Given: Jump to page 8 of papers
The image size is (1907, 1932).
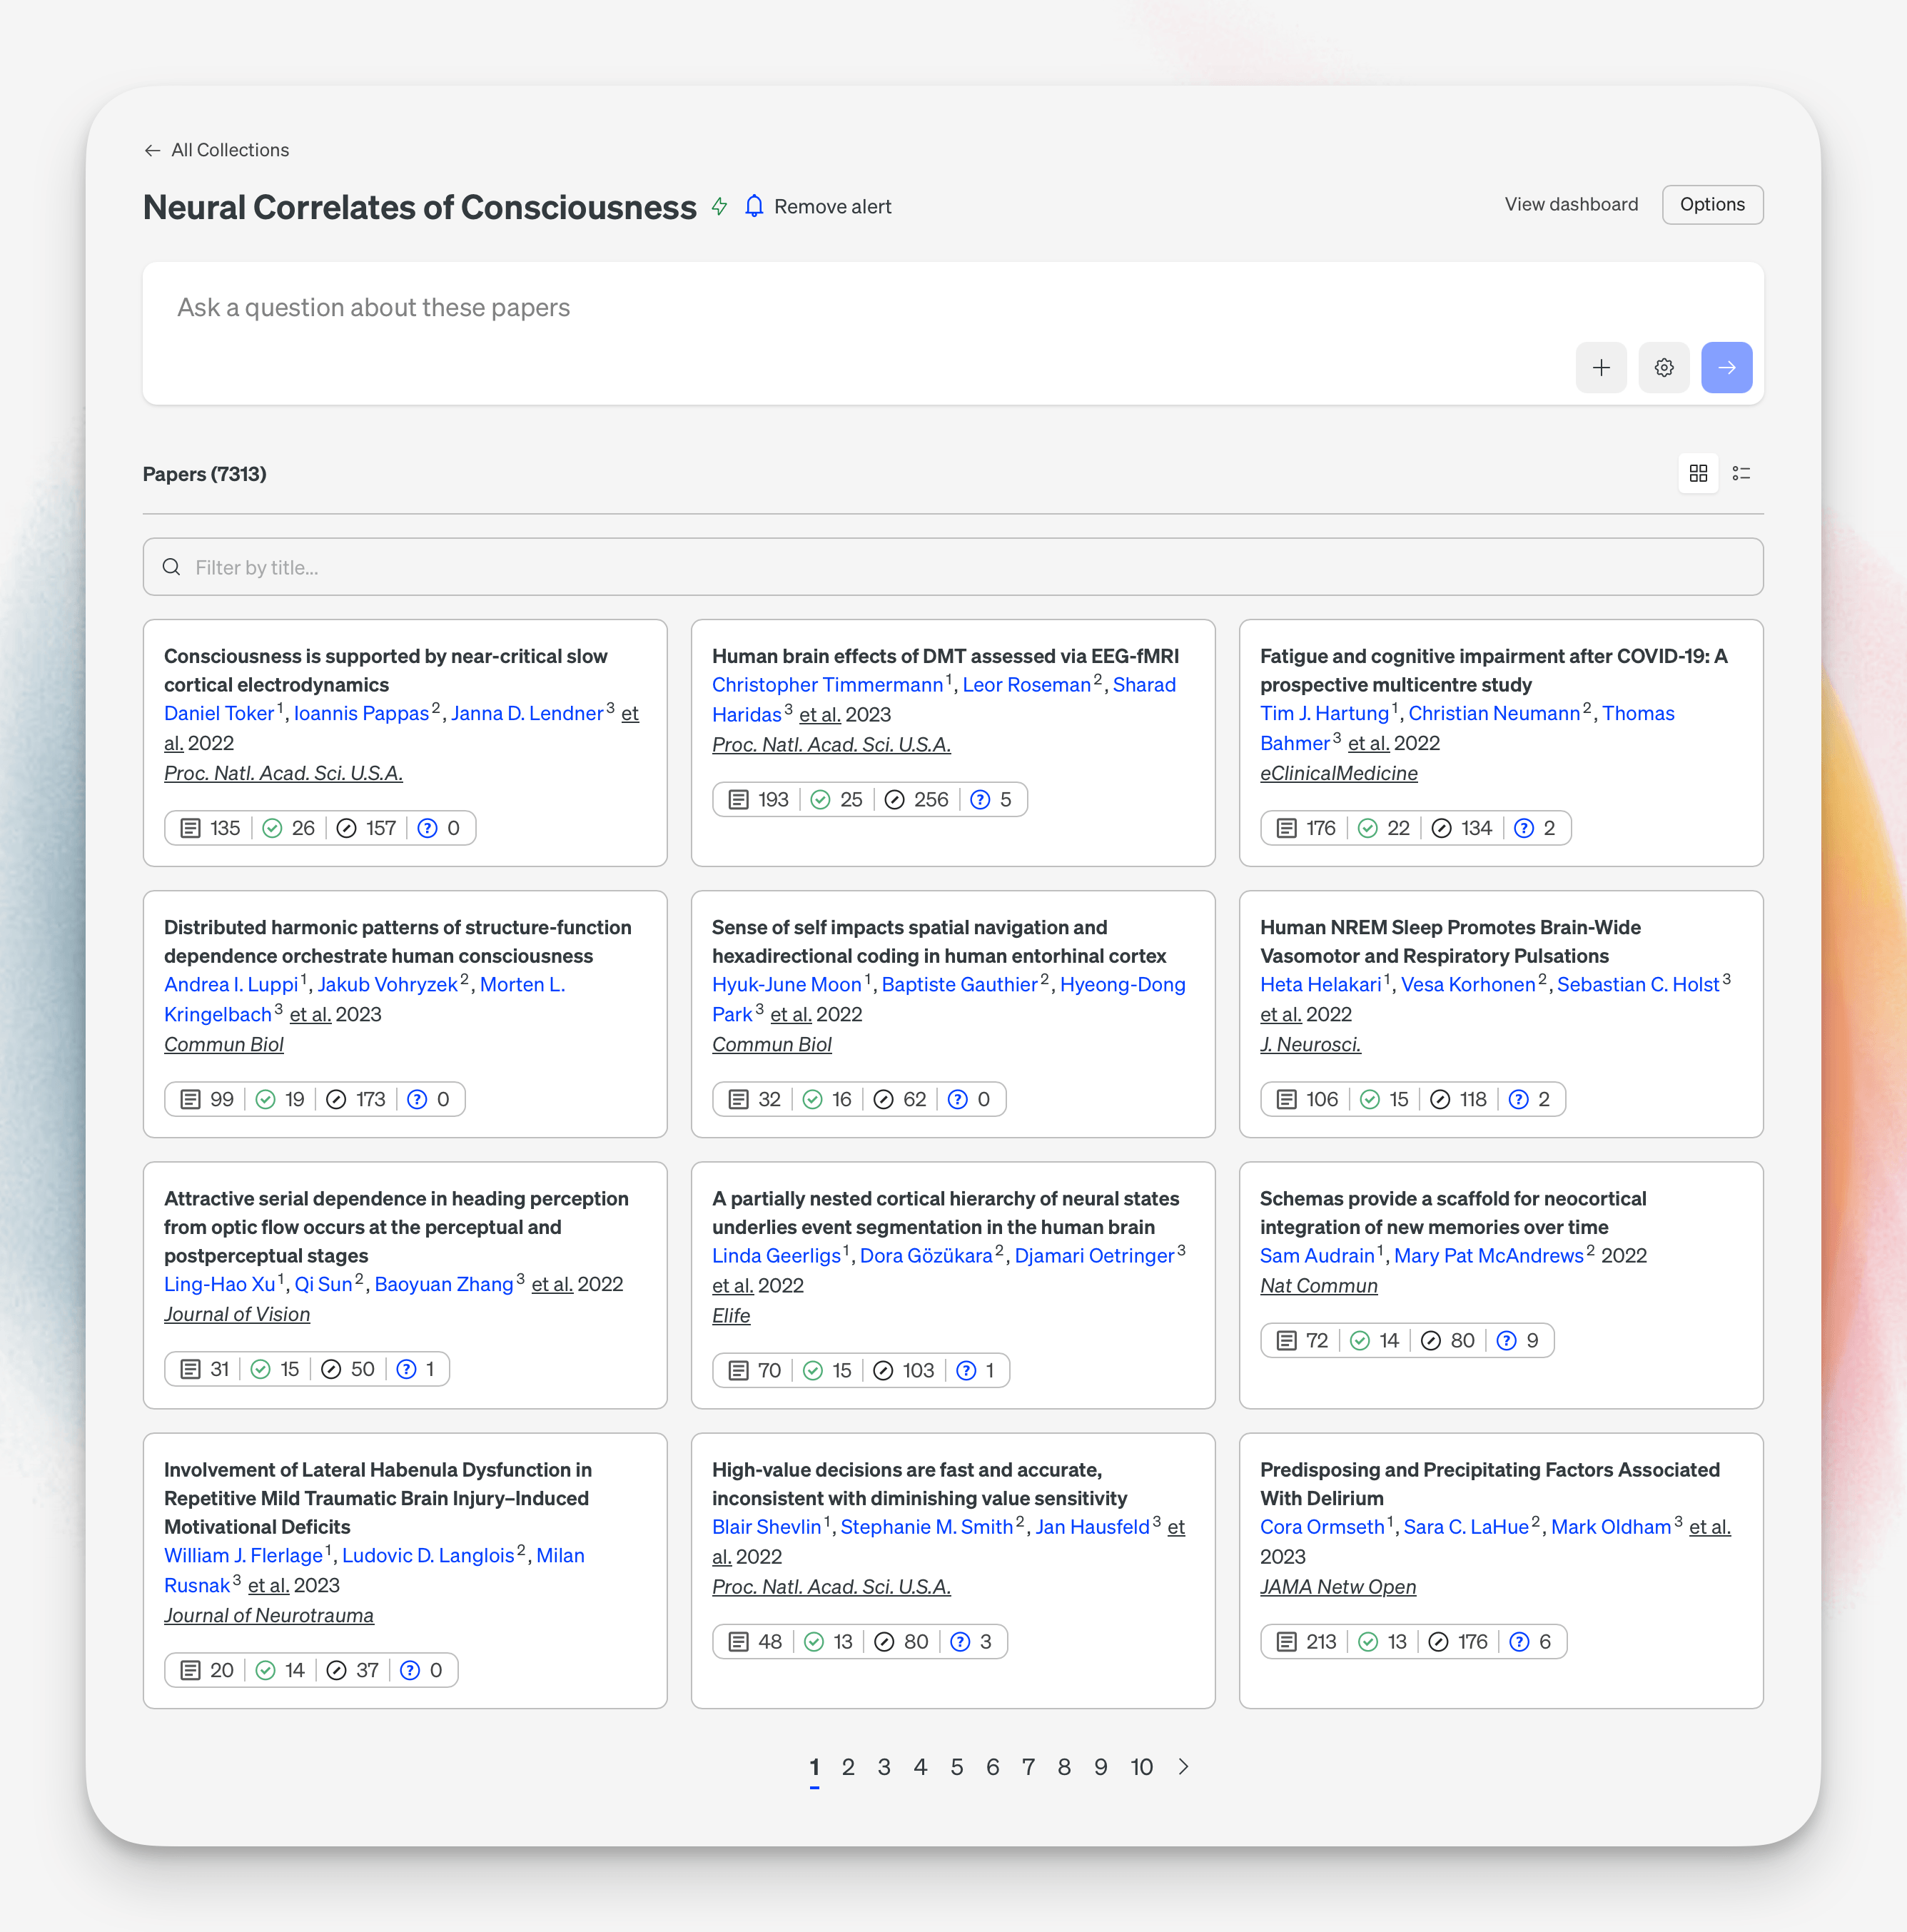Looking at the screenshot, I should 1064,1767.
